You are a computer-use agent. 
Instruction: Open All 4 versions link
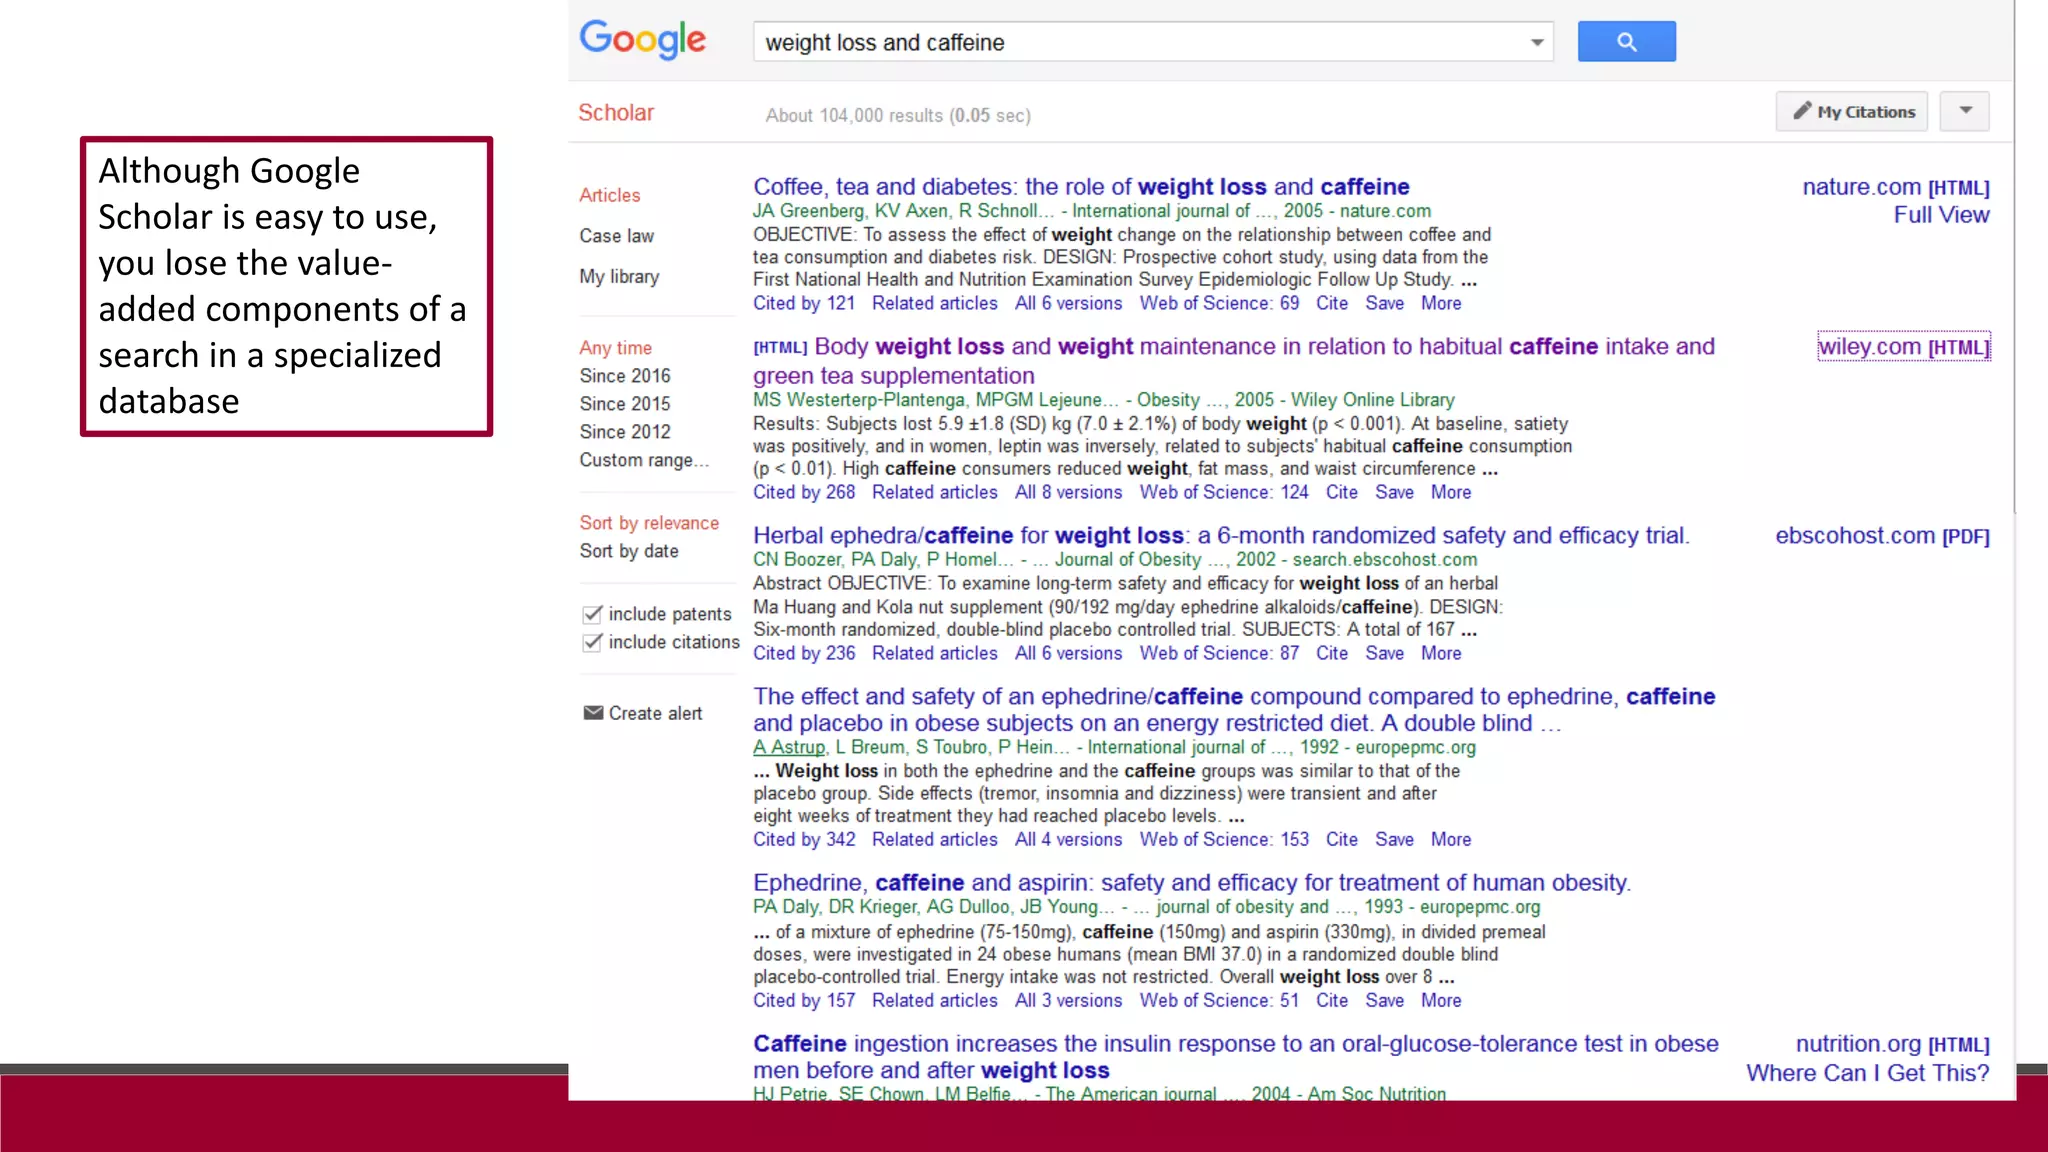click(1068, 839)
